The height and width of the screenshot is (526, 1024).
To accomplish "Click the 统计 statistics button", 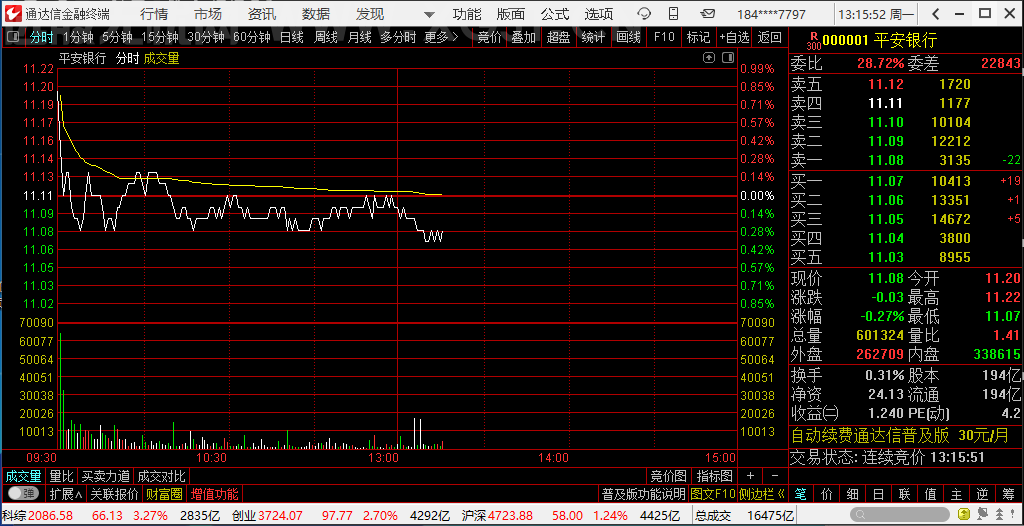I will coord(593,37).
